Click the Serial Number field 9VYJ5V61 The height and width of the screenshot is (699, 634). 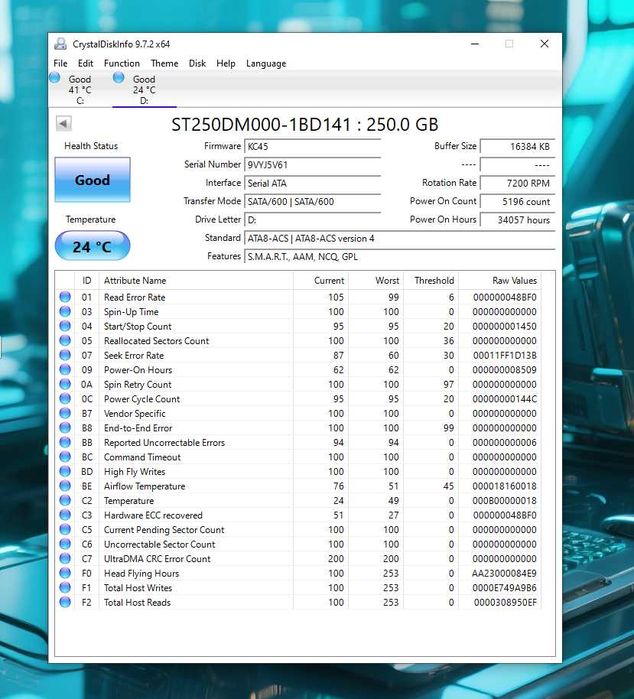[312, 165]
